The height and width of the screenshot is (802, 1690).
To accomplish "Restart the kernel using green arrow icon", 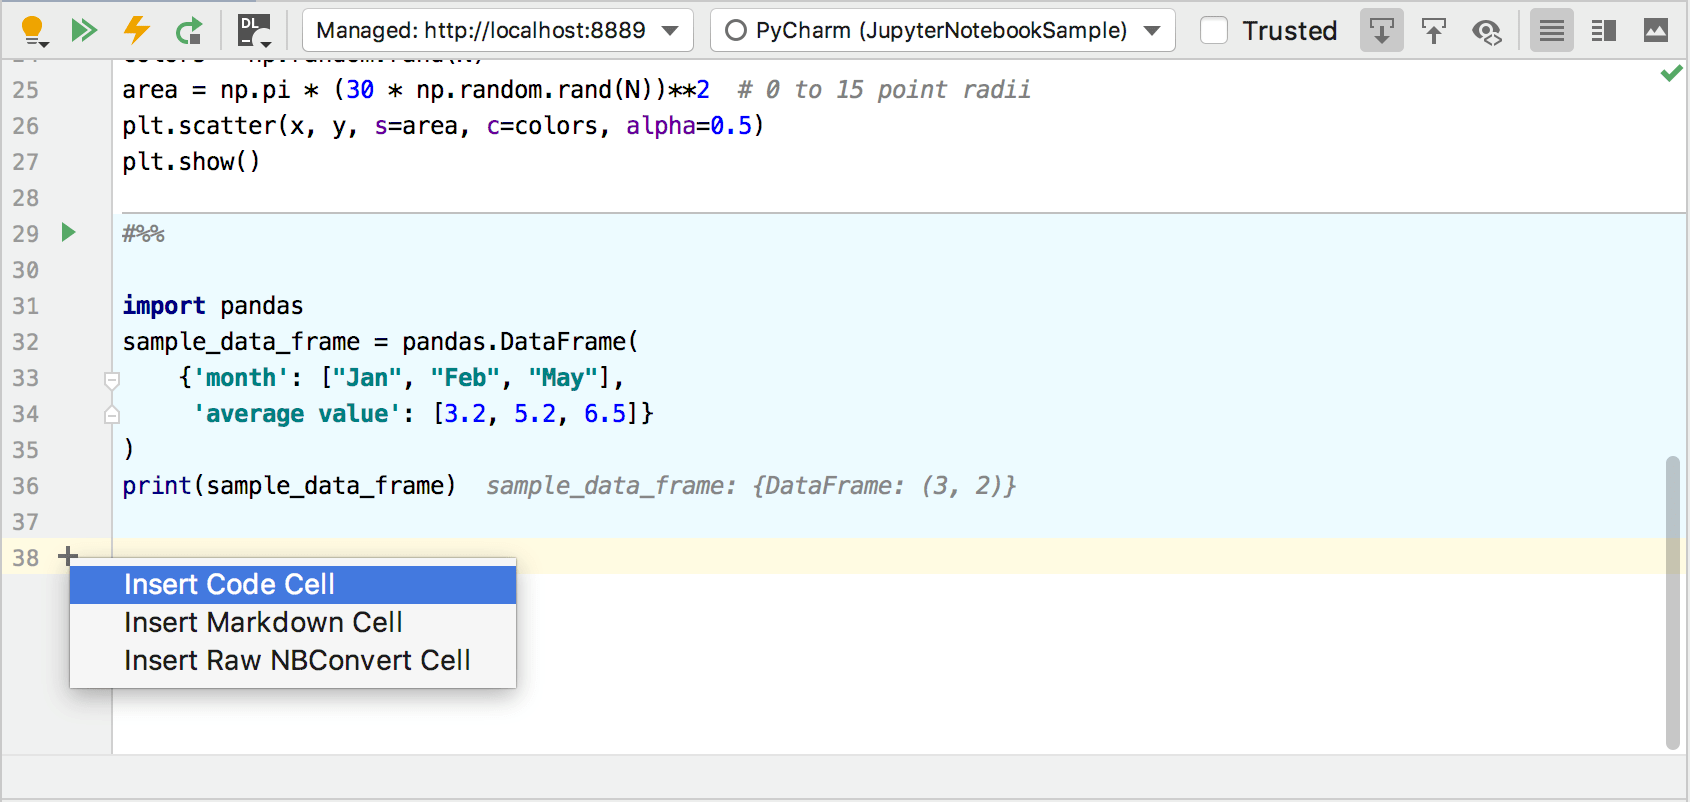I will point(188,31).
